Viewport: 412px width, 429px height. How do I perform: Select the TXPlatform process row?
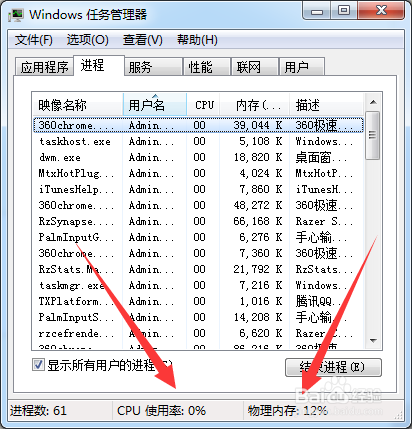tap(198, 301)
